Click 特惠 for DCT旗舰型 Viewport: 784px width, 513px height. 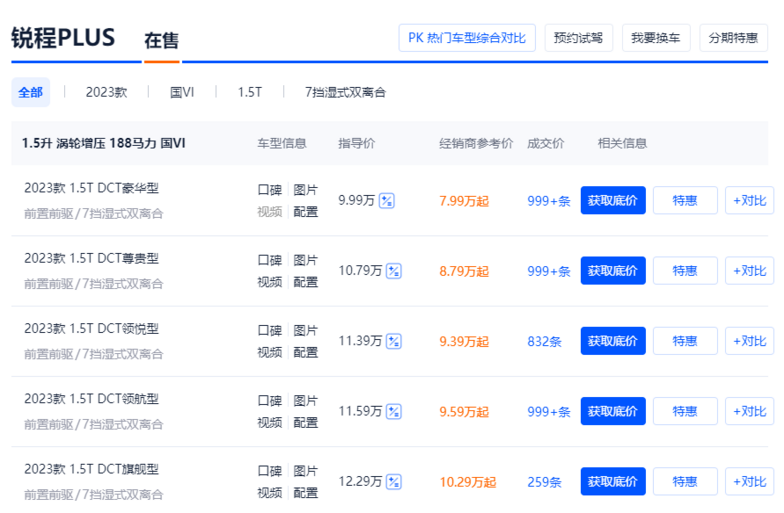point(685,482)
